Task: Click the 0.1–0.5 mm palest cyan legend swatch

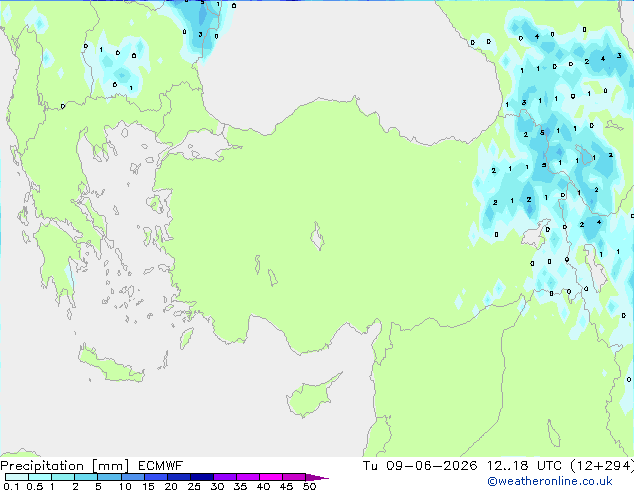Action: (17, 477)
